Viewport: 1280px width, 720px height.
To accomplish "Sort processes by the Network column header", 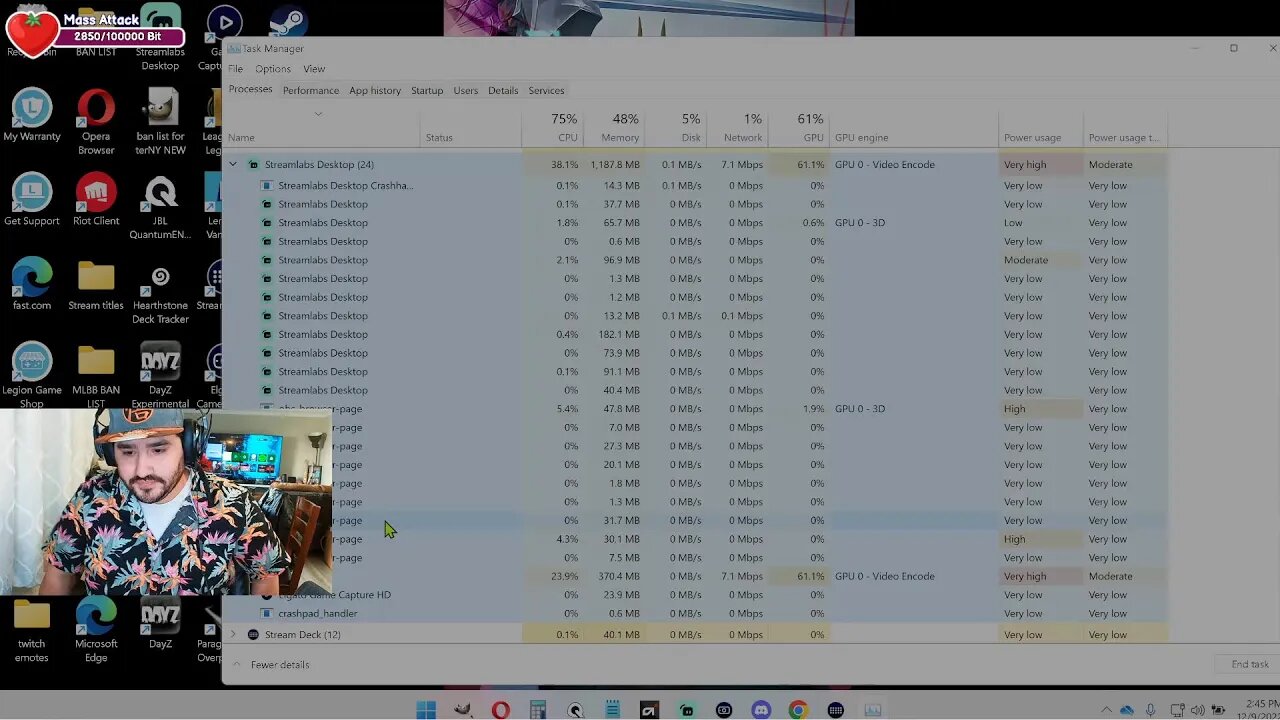I will [x=736, y=127].
